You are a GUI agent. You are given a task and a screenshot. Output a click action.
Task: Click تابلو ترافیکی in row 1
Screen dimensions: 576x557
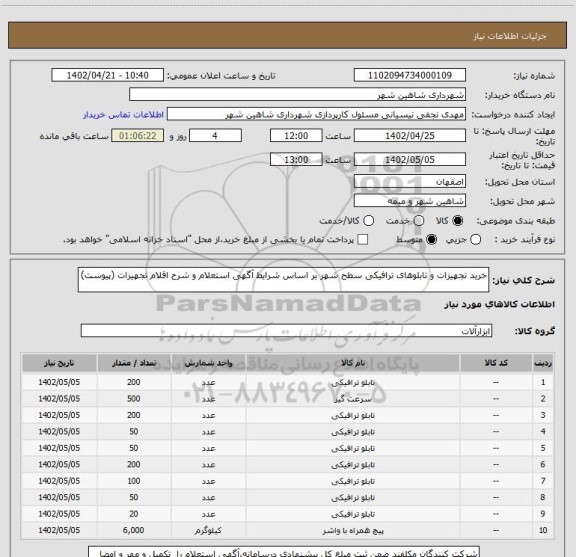pyautogui.click(x=353, y=382)
